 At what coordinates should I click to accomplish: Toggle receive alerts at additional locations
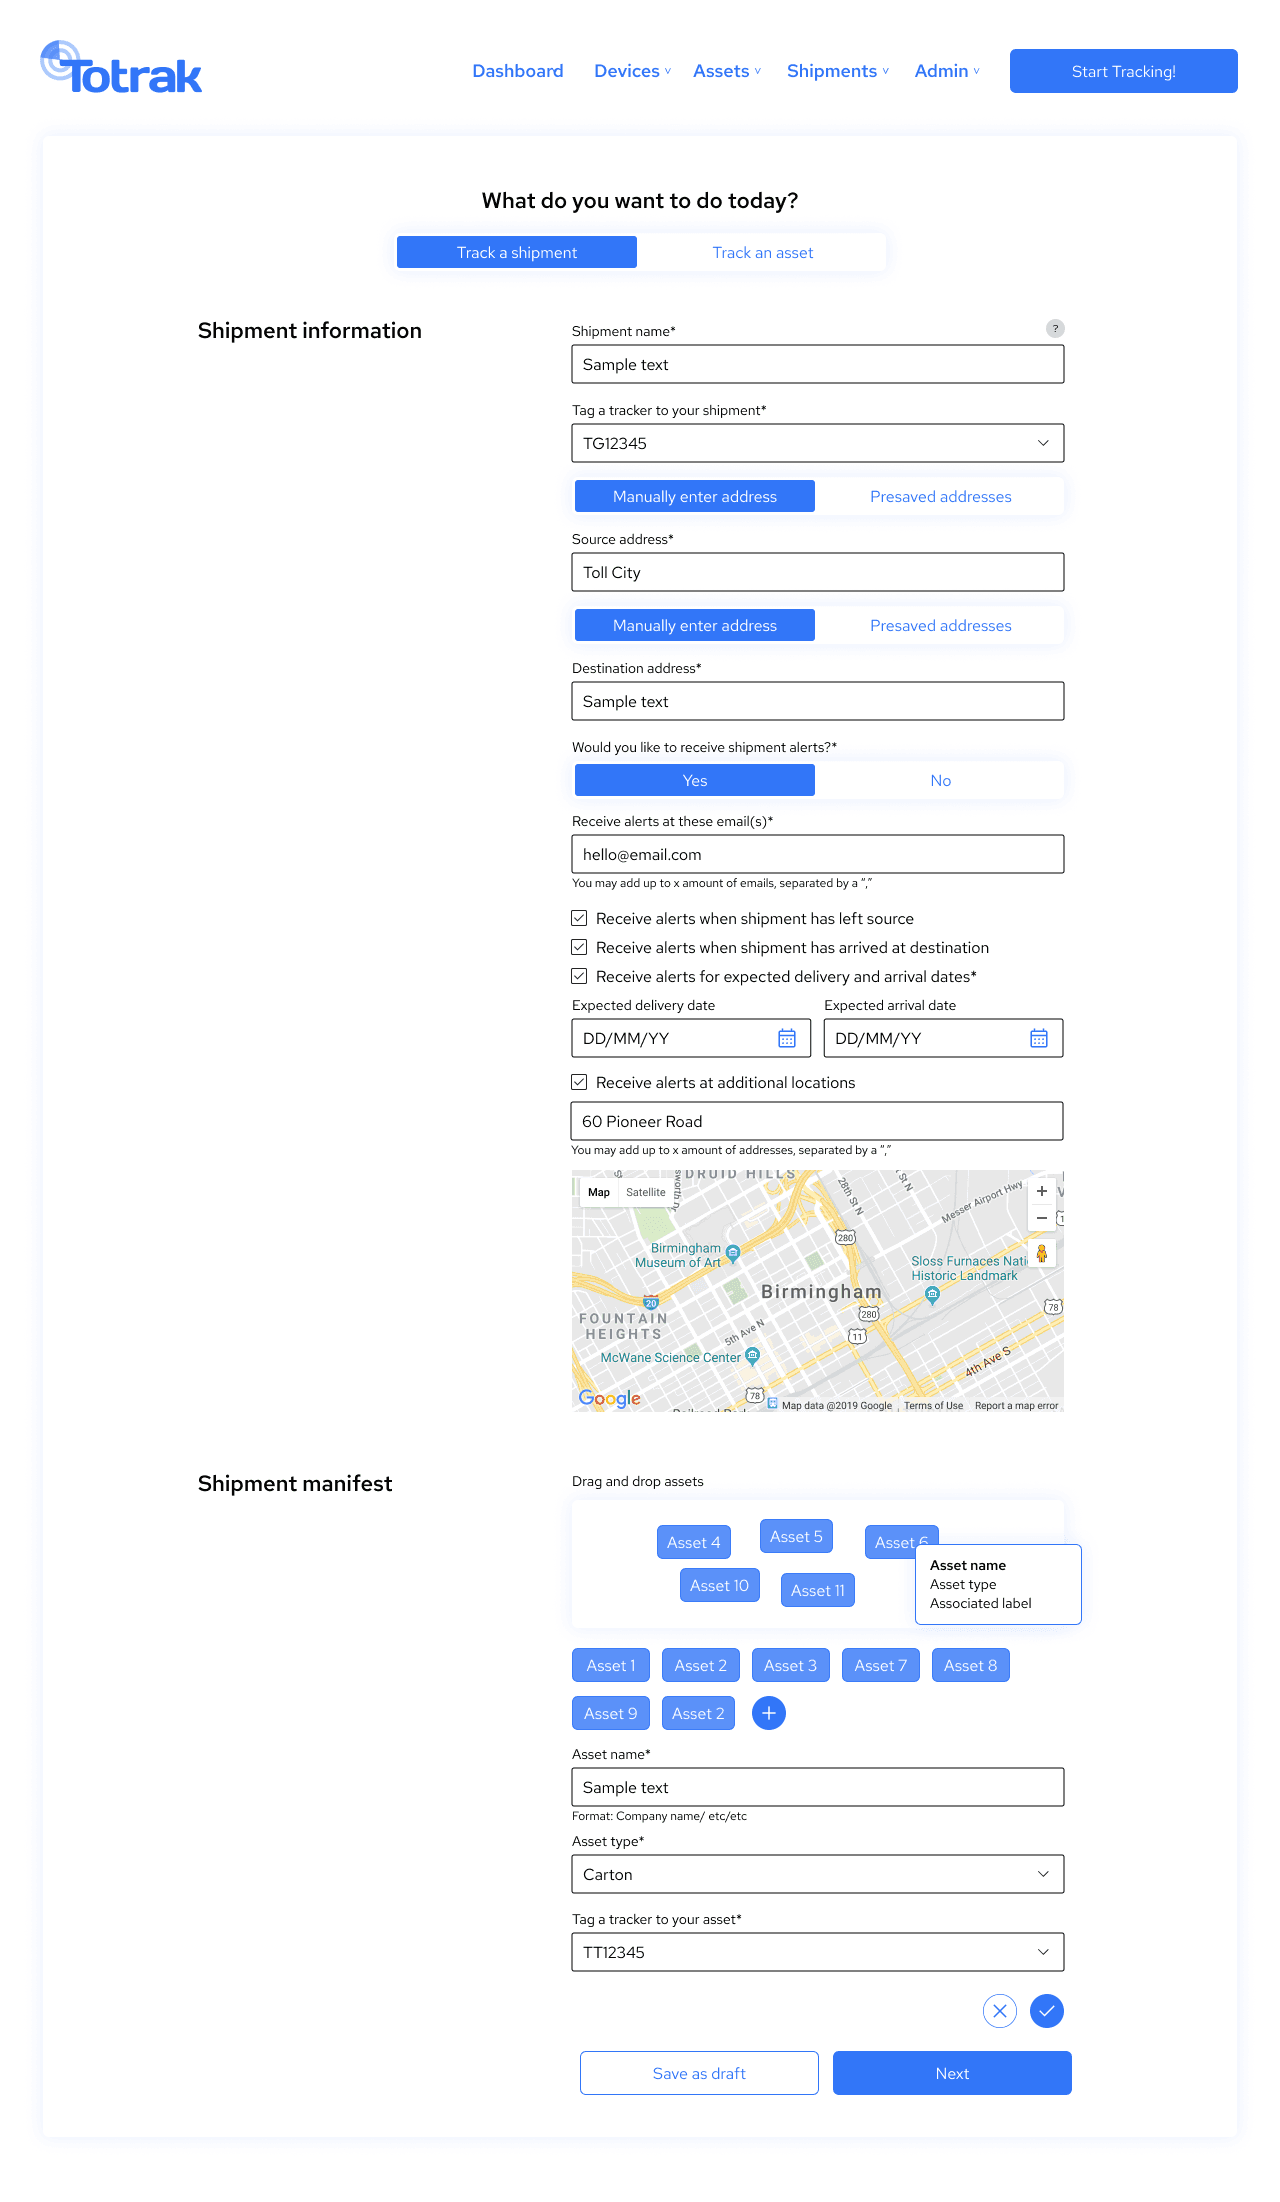(579, 1082)
